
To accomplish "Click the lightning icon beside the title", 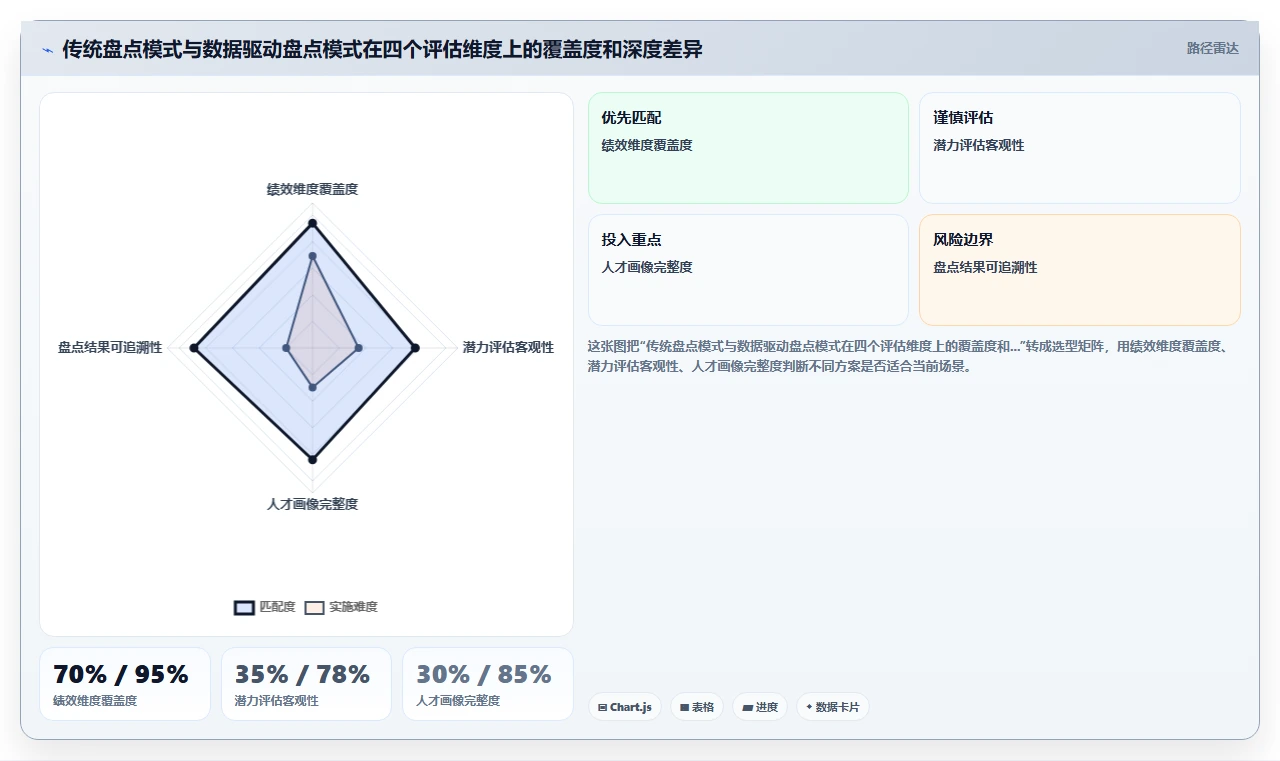I will pos(47,49).
